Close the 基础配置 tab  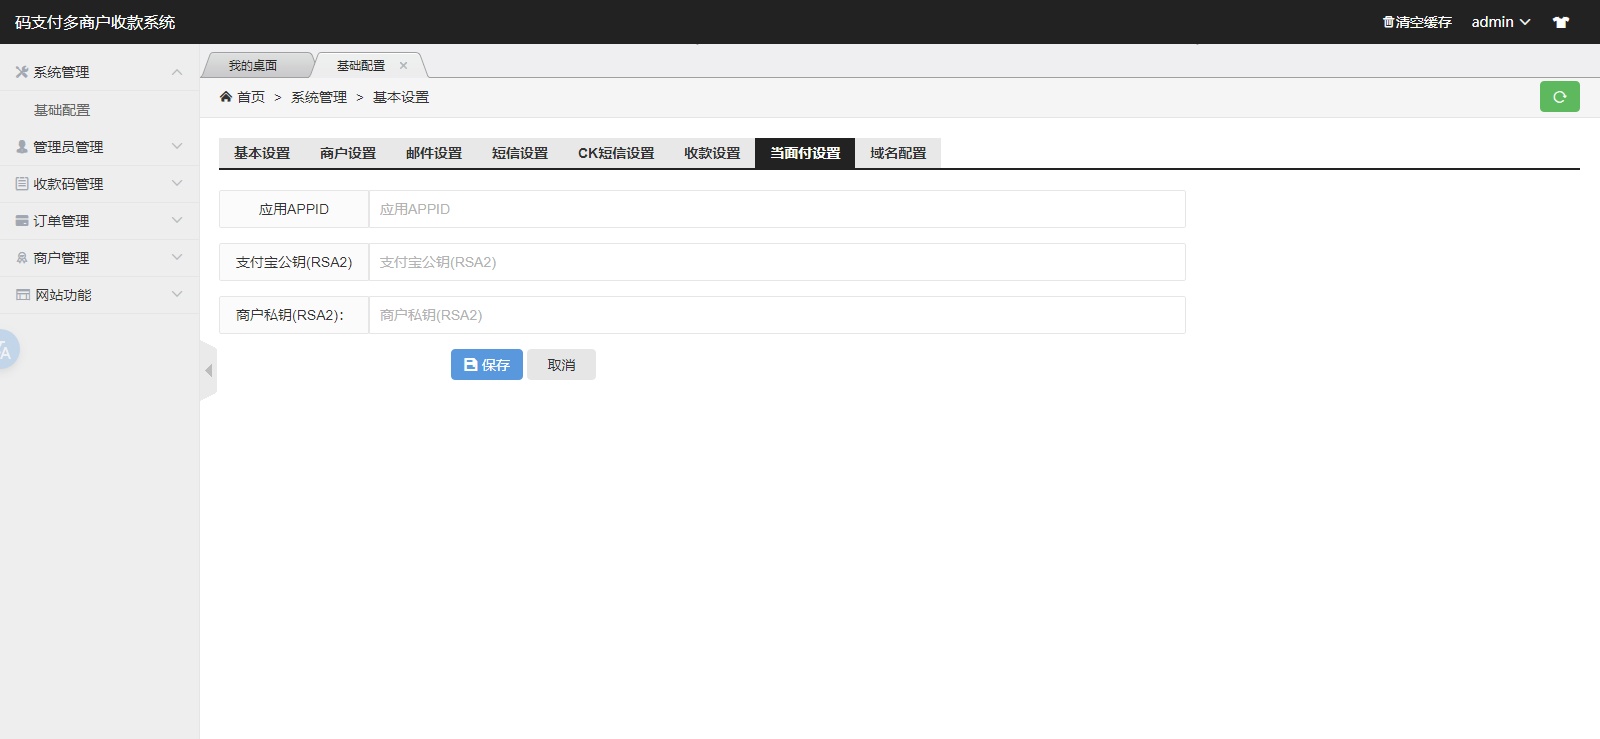point(404,65)
